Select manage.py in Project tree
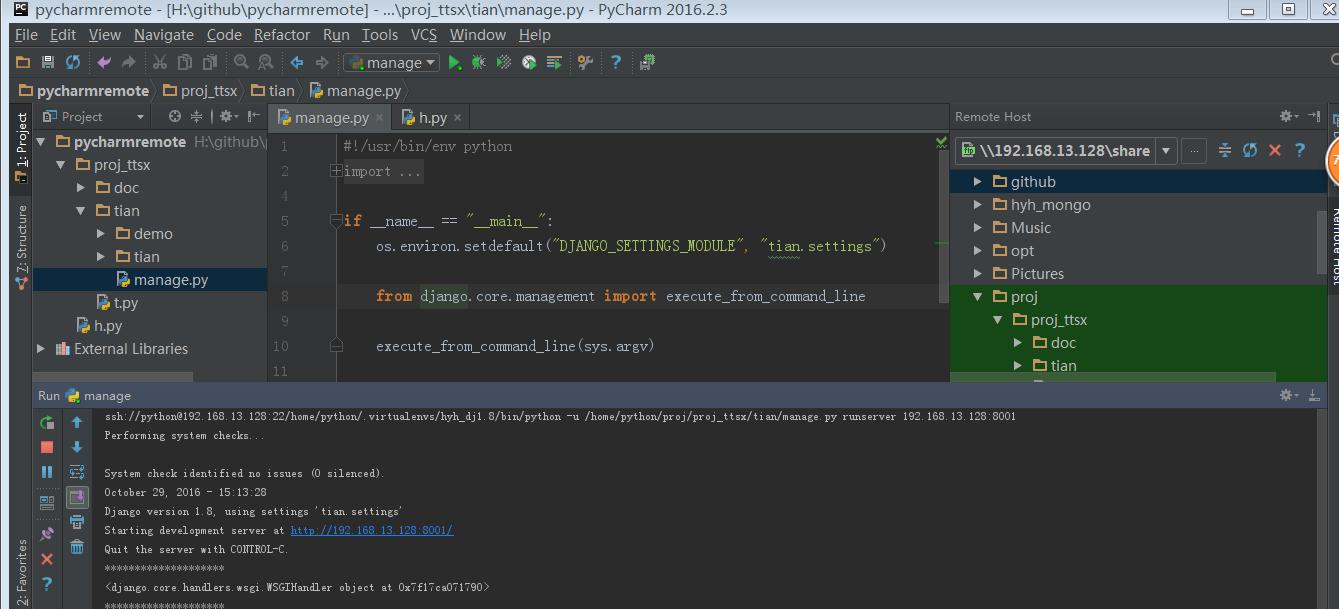1339x609 pixels. tap(150, 280)
